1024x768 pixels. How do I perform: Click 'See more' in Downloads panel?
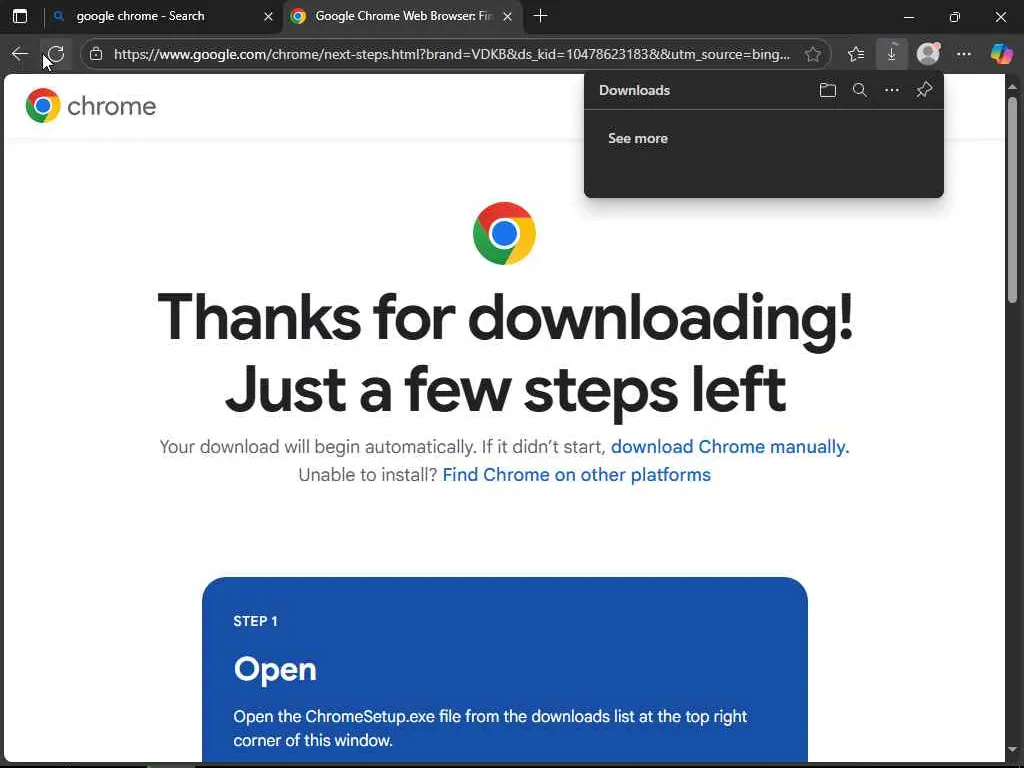[637, 138]
